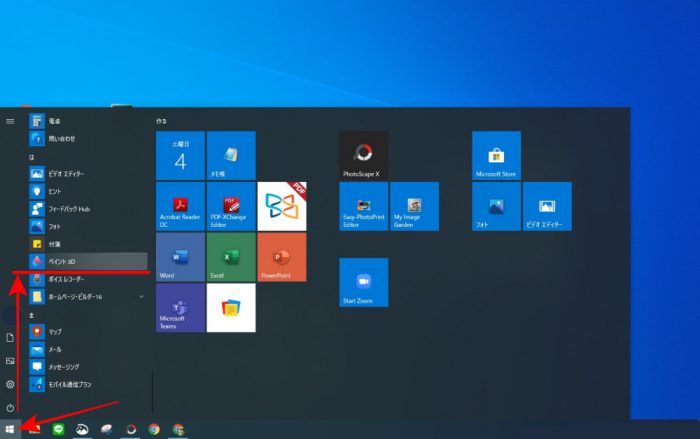Open the マップ app
The height and width of the screenshot is (439, 700).
88,332
